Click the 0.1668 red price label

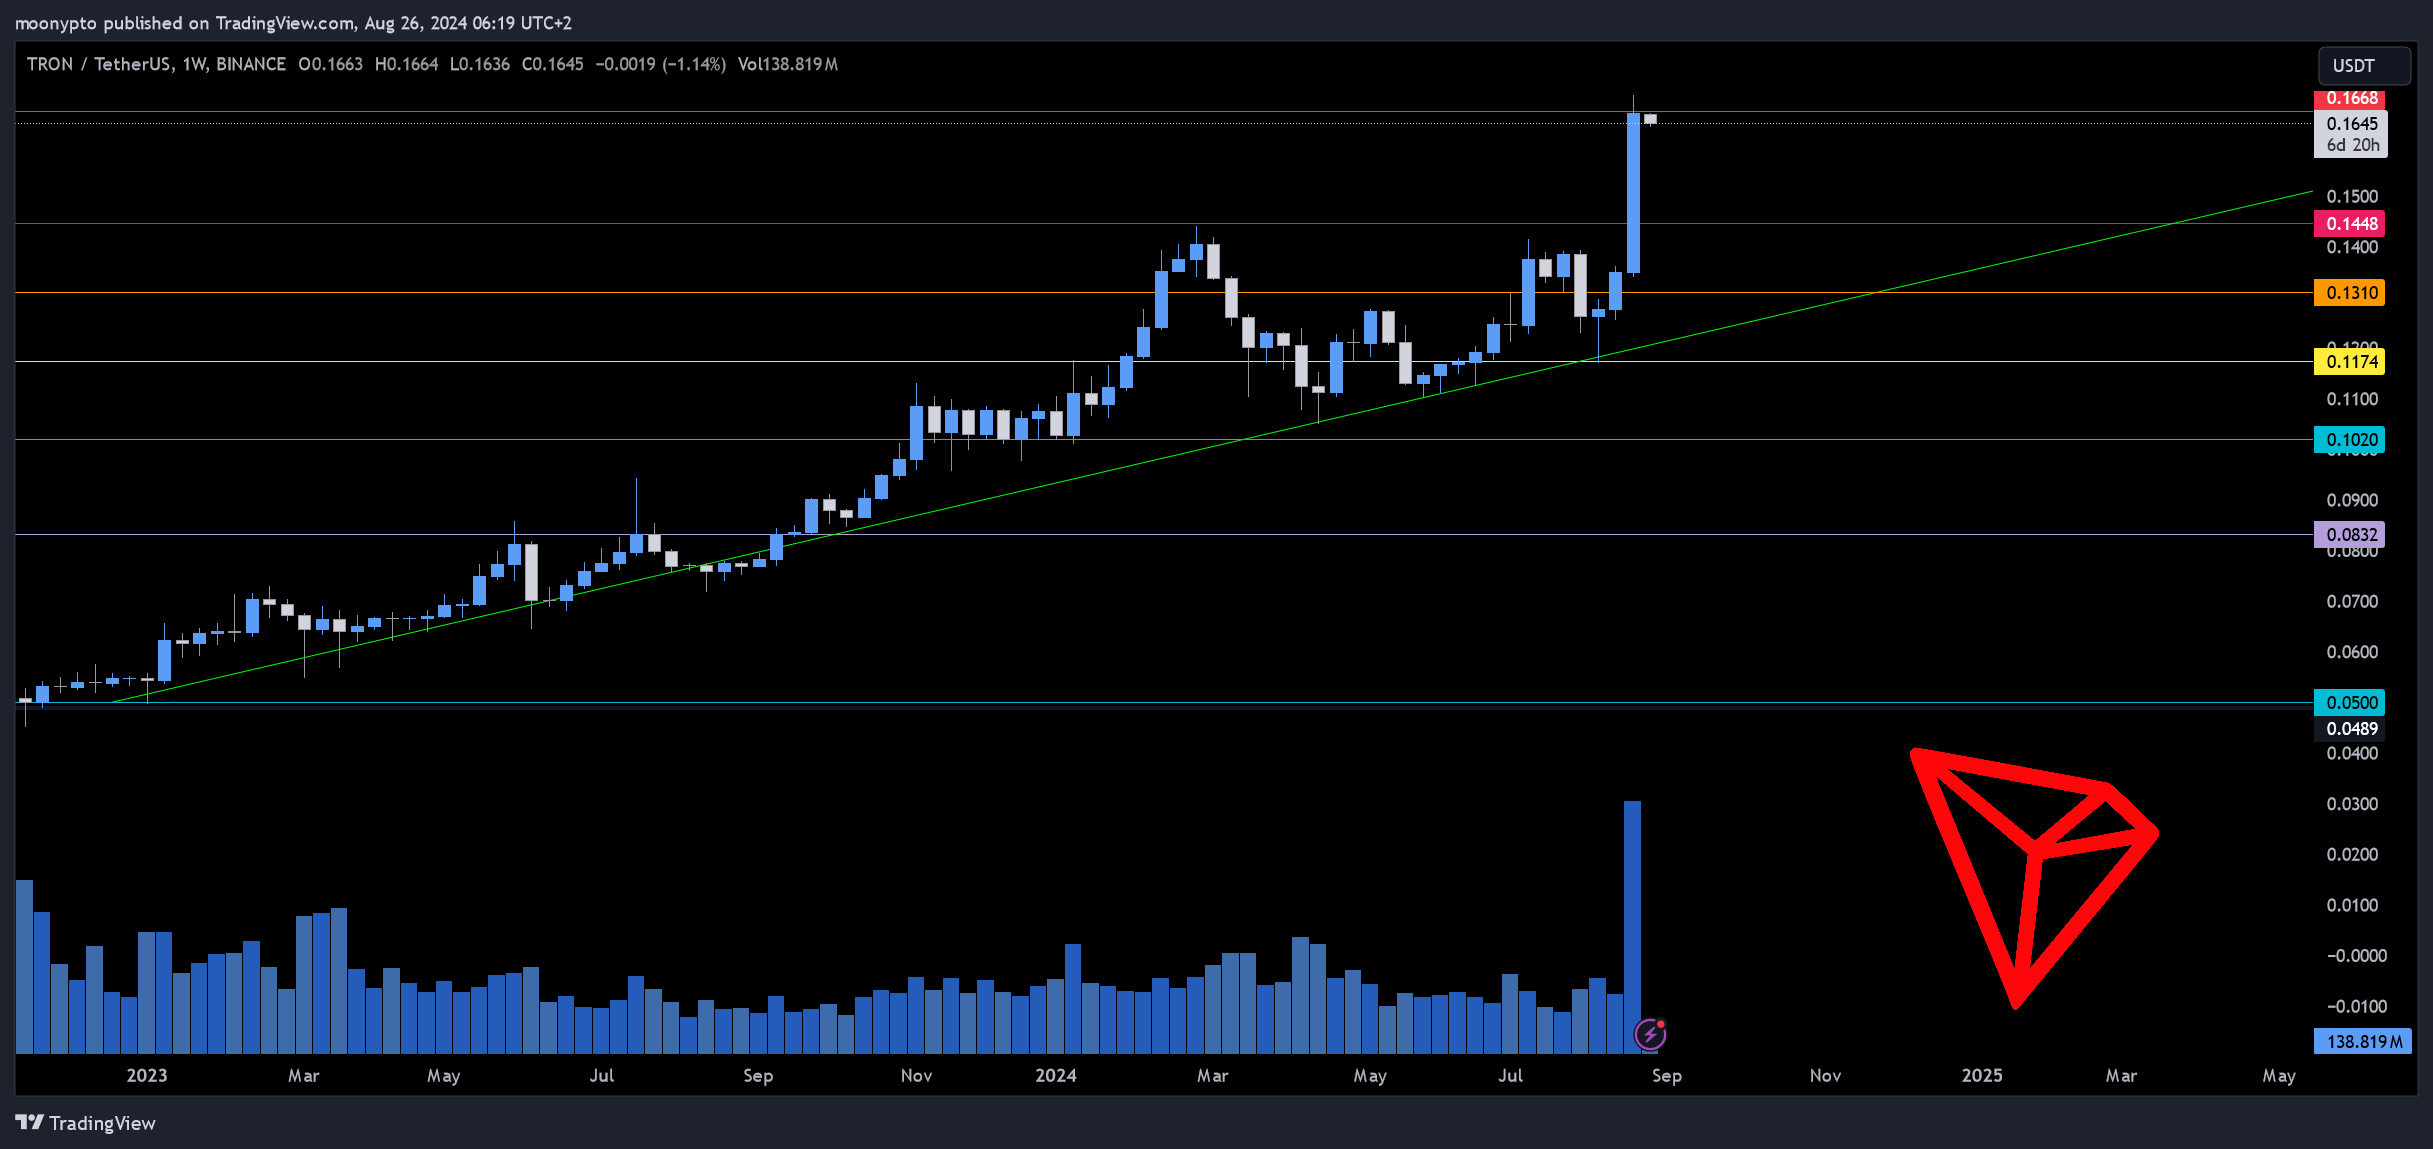click(2350, 98)
